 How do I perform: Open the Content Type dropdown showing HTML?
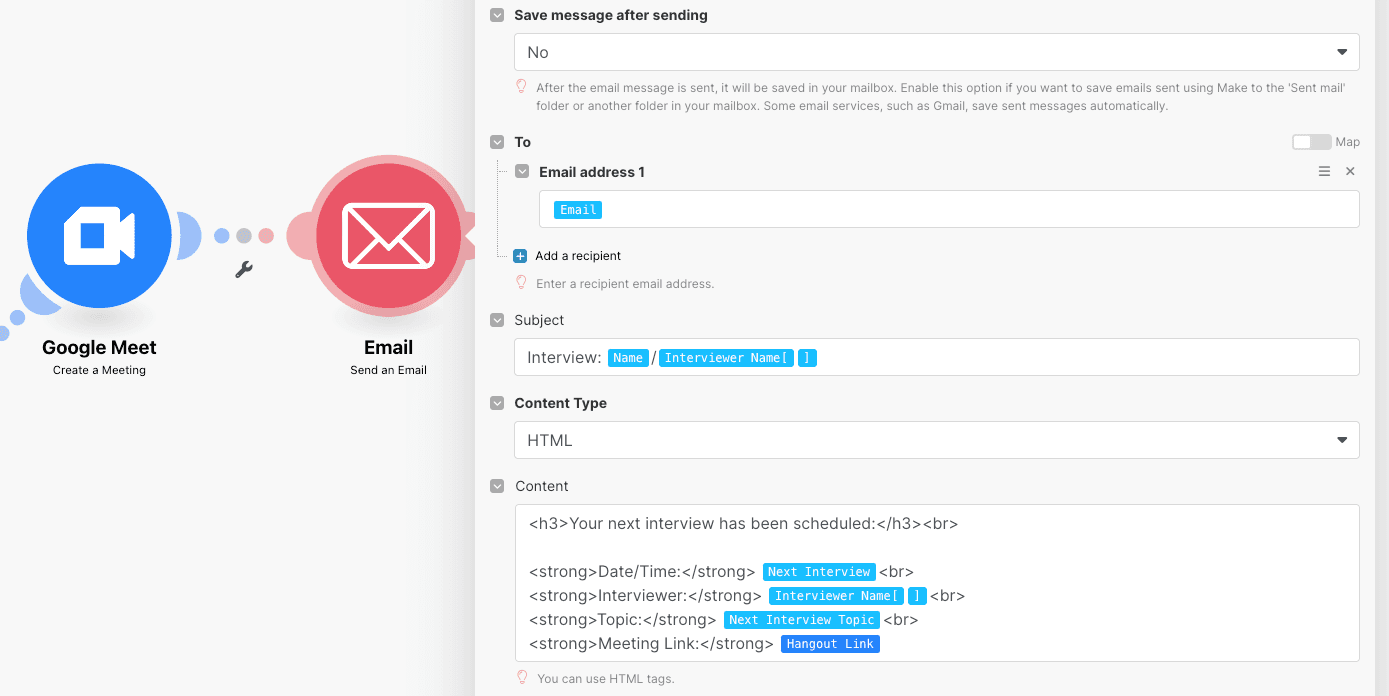click(936, 440)
